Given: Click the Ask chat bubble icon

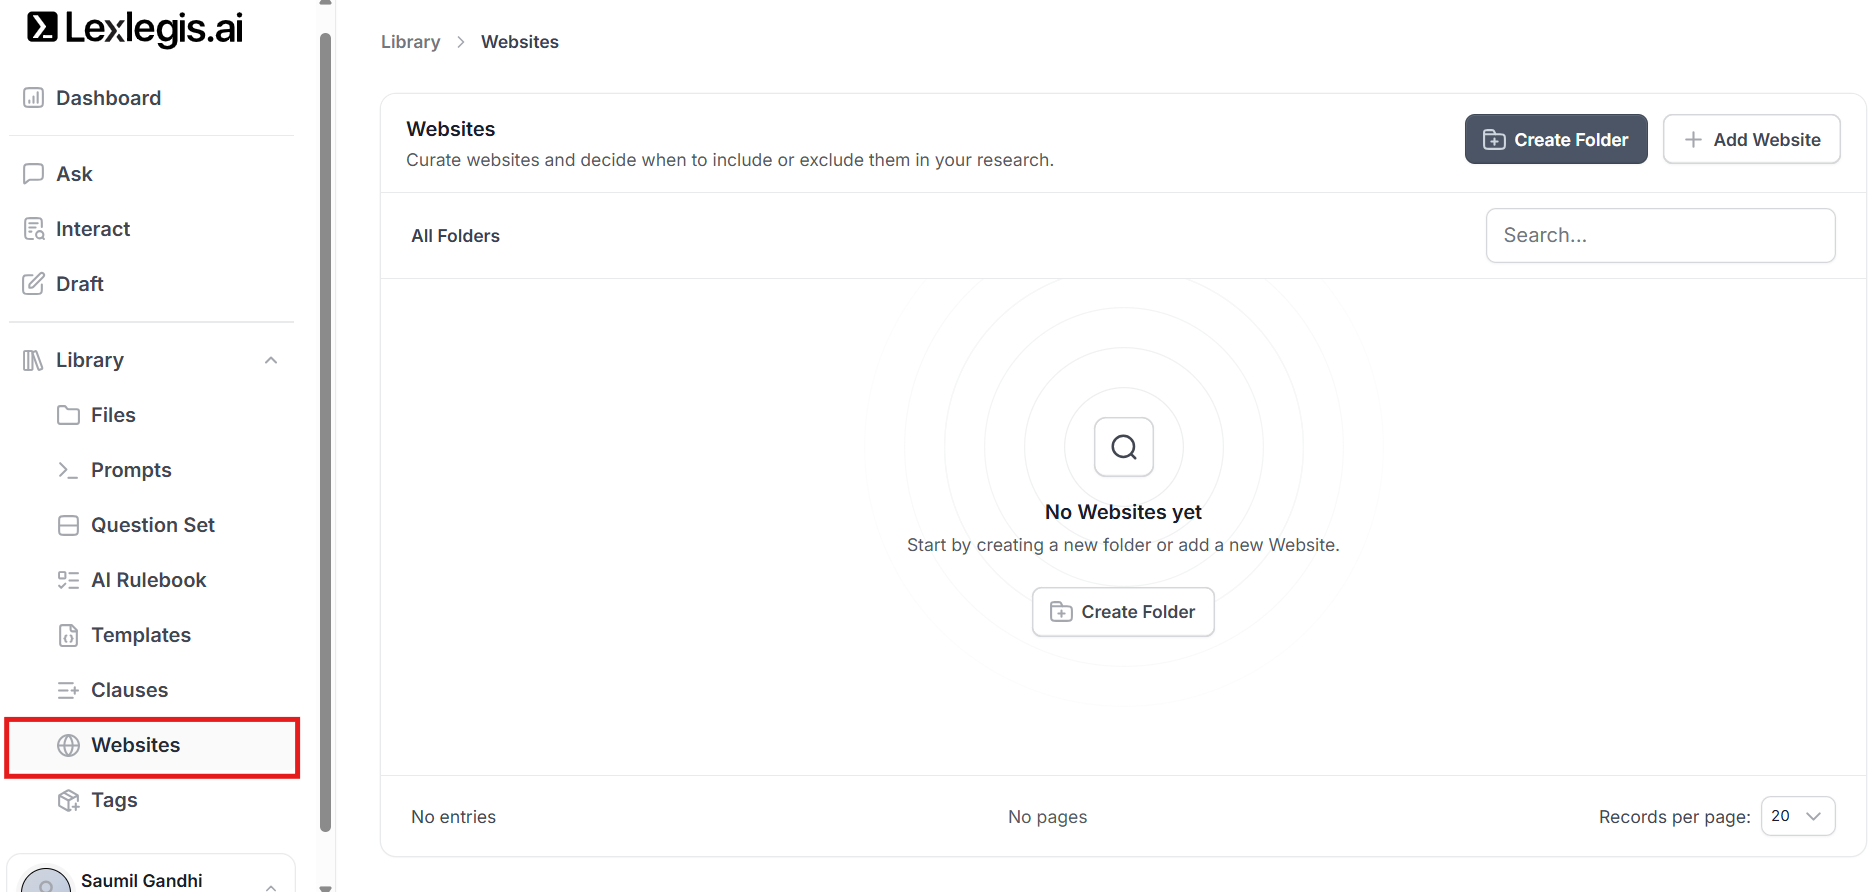Looking at the screenshot, I should [33, 174].
